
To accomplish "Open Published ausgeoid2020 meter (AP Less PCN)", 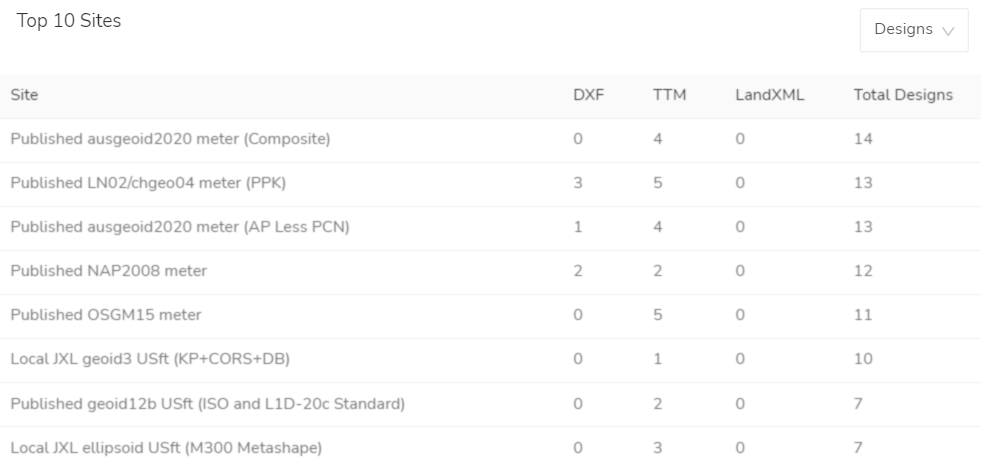I will pyautogui.click(x=180, y=227).
